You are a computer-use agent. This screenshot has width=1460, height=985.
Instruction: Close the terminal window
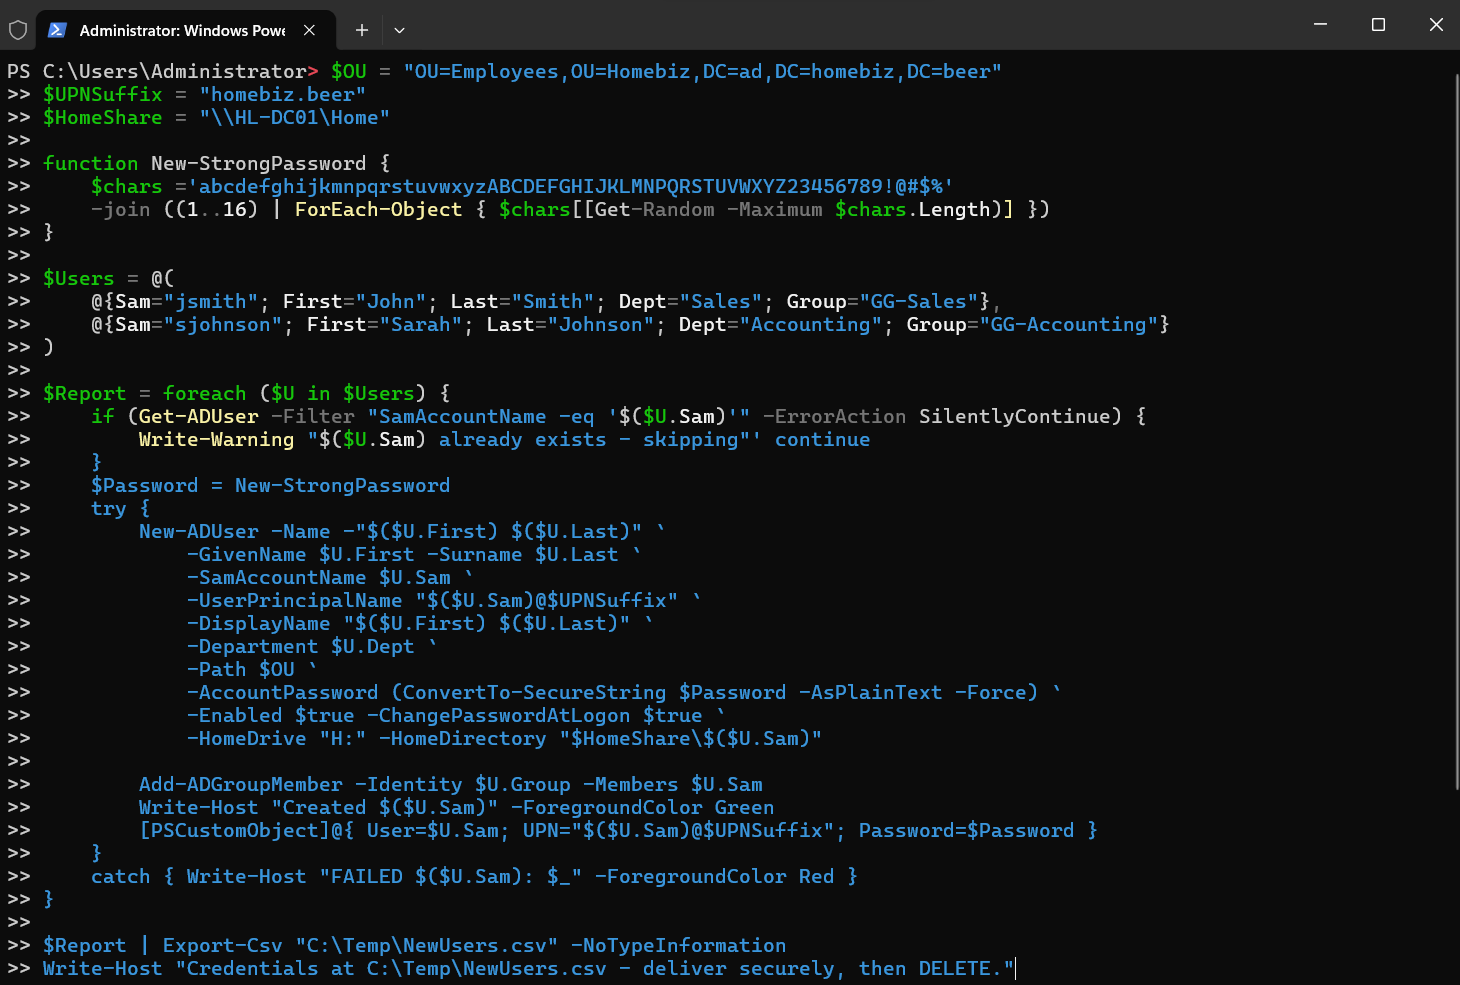[x=1436, y=24]
